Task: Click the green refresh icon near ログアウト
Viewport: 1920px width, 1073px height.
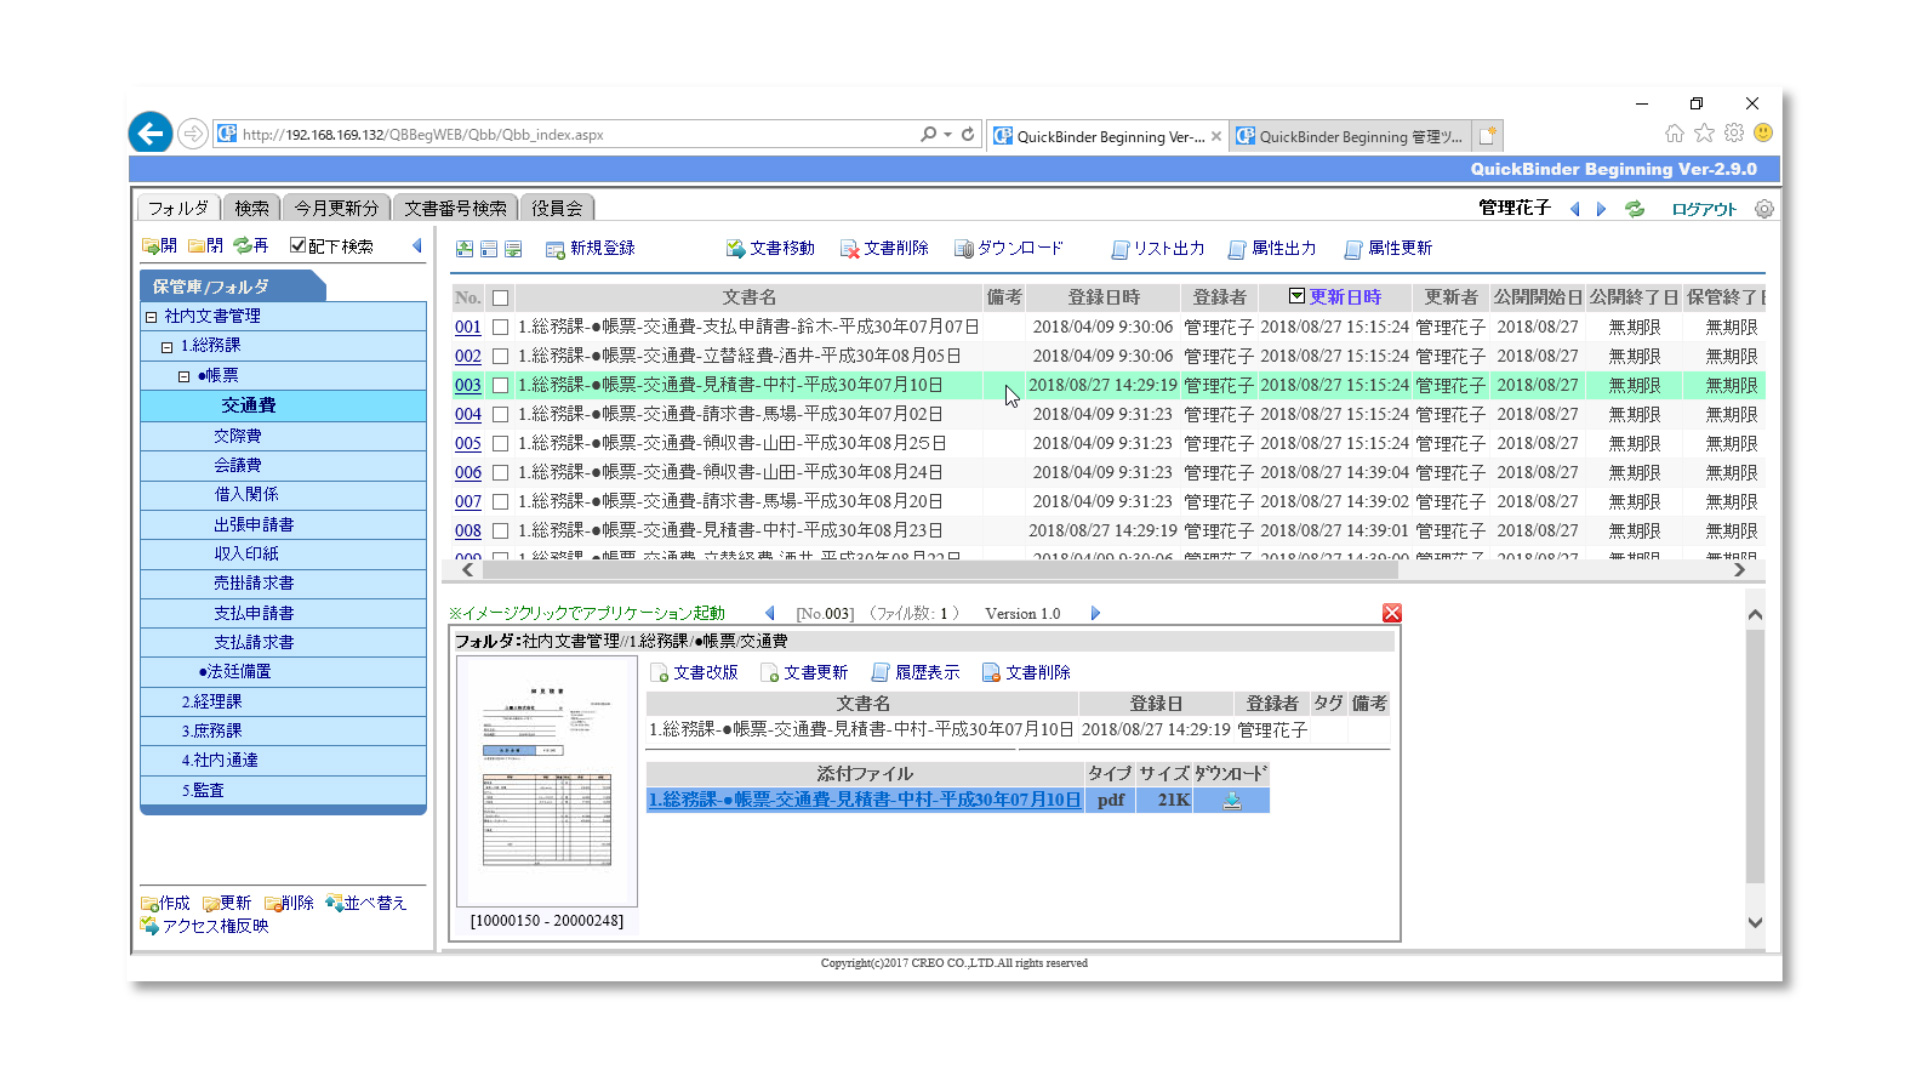Action: (1635, 209)
